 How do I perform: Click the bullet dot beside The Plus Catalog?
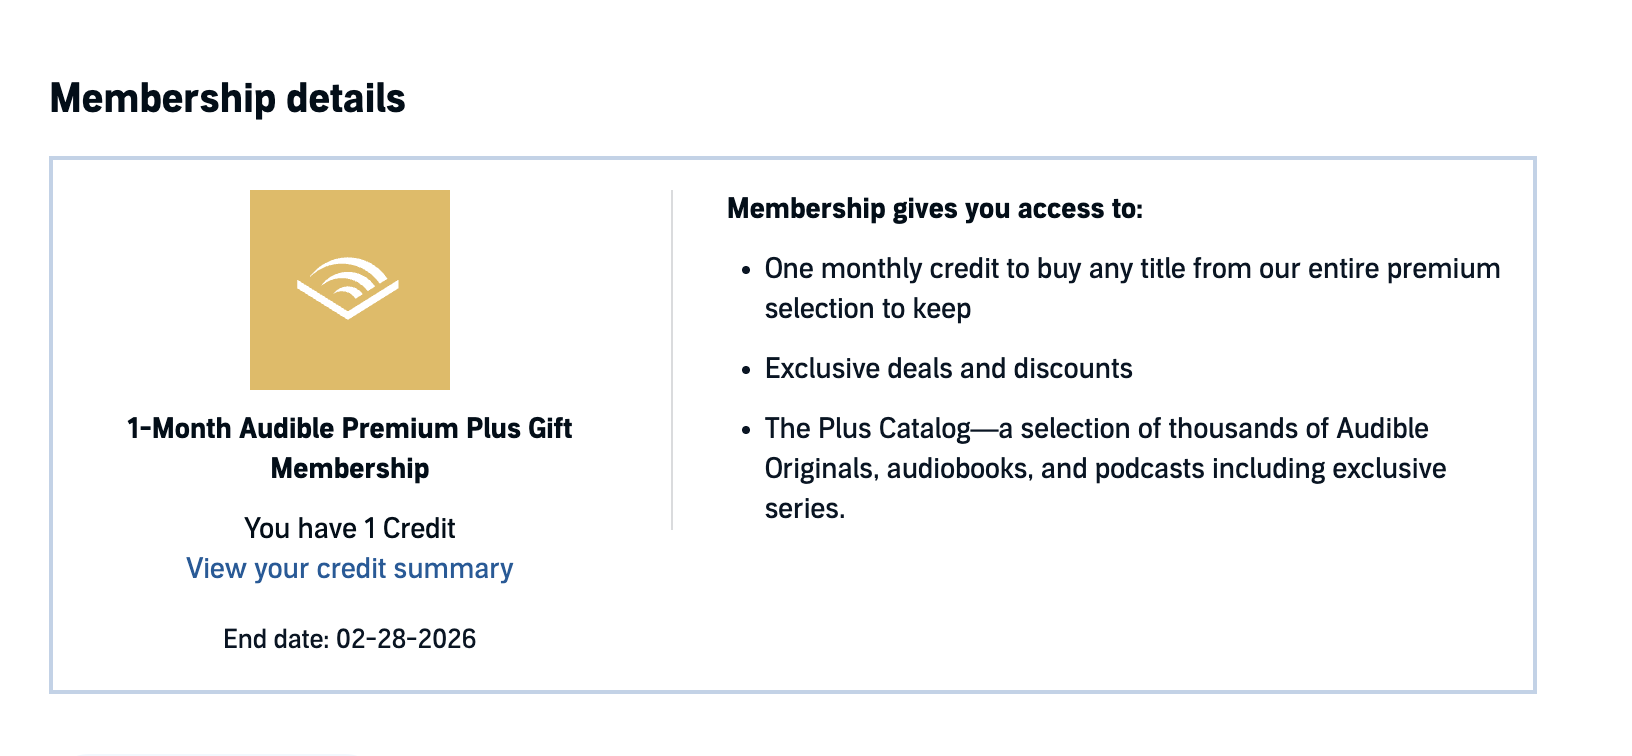pyautogui.click(x=746, y=431)
